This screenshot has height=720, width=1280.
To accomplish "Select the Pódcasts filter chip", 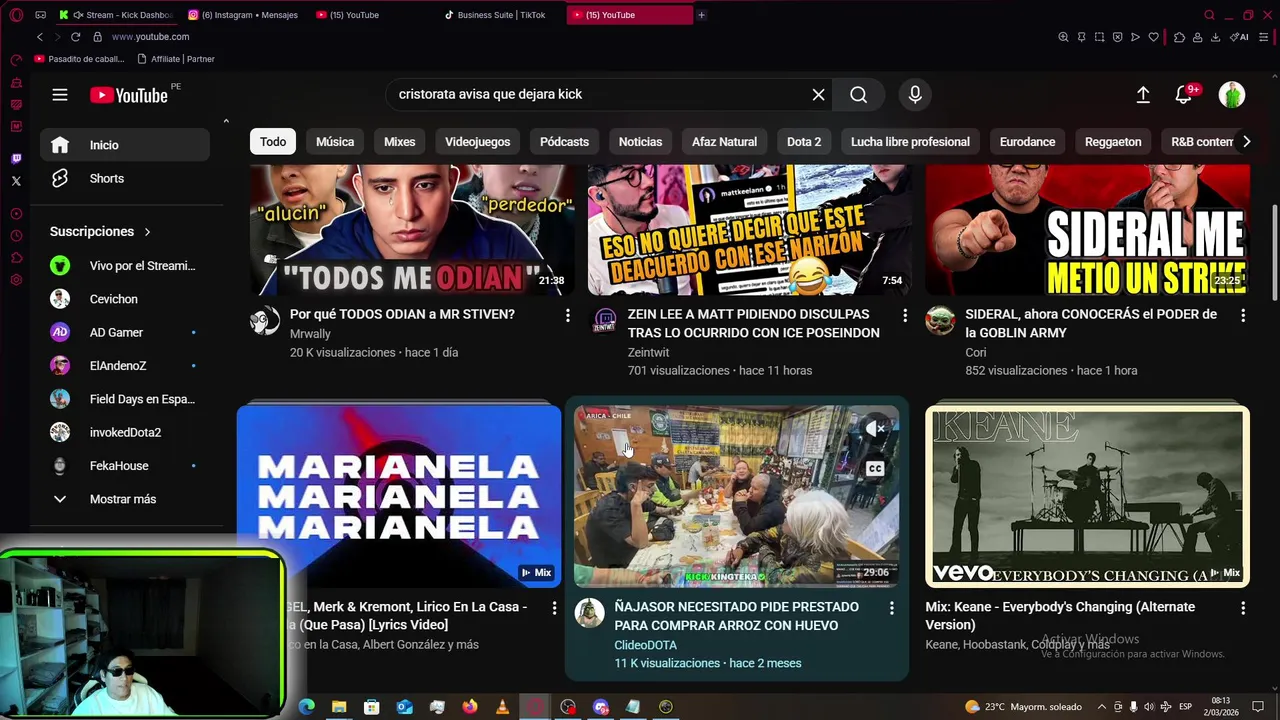I will 564,141.
